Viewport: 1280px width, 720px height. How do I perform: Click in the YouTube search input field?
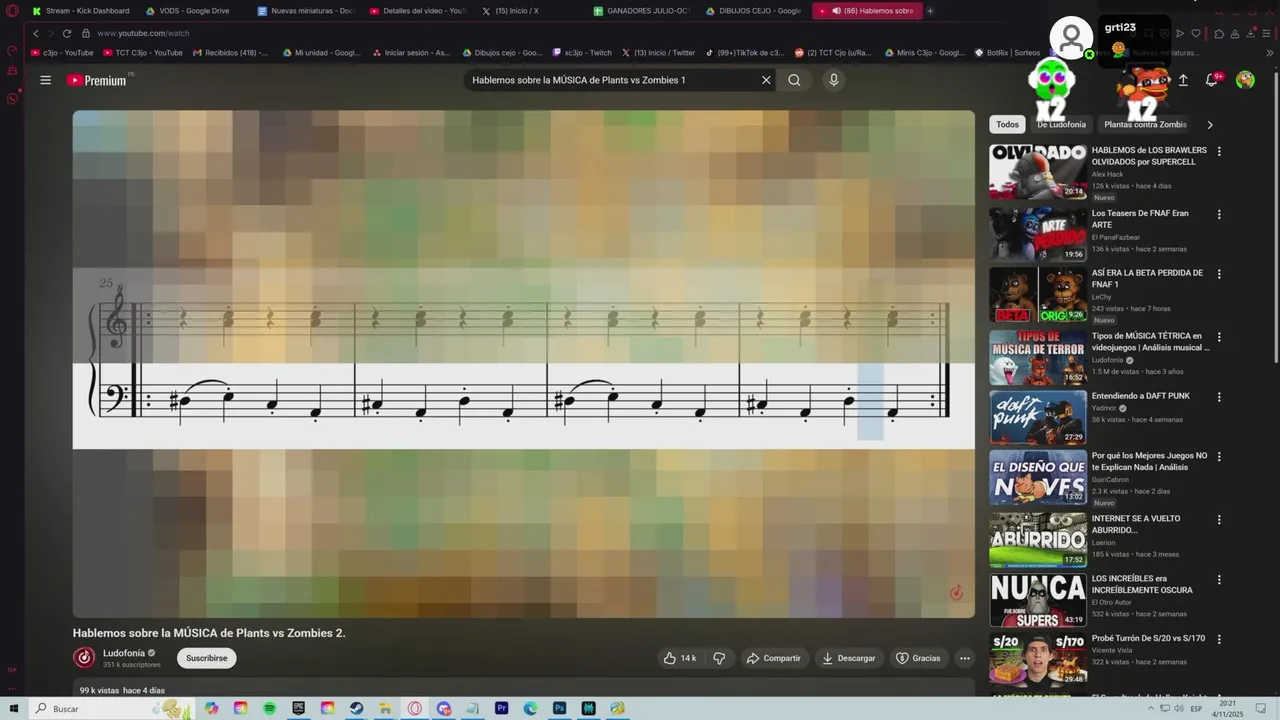(x=612, y=80)
